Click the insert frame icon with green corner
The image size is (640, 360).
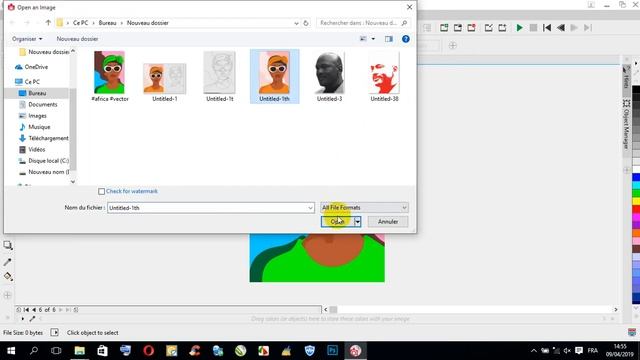444,28
